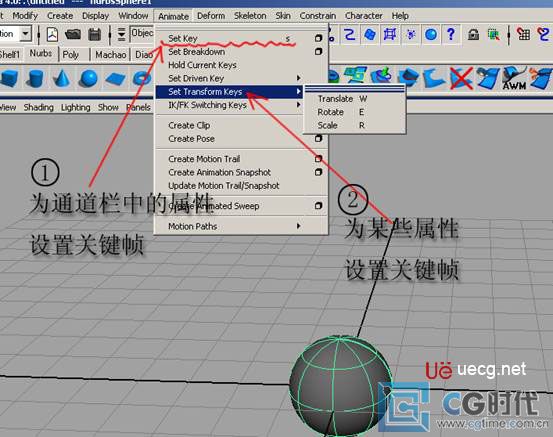
Task: Select Scale in the Set Transform Keys submenu
Action: (x=354, y=126)
